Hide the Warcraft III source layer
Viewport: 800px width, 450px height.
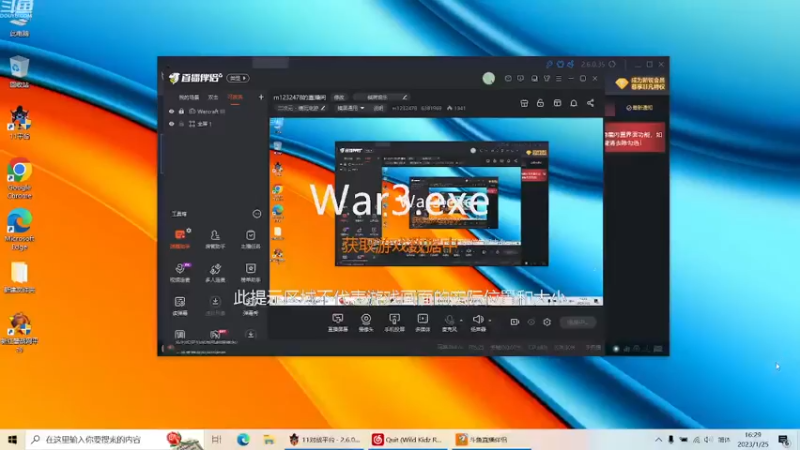coord(171,111)
